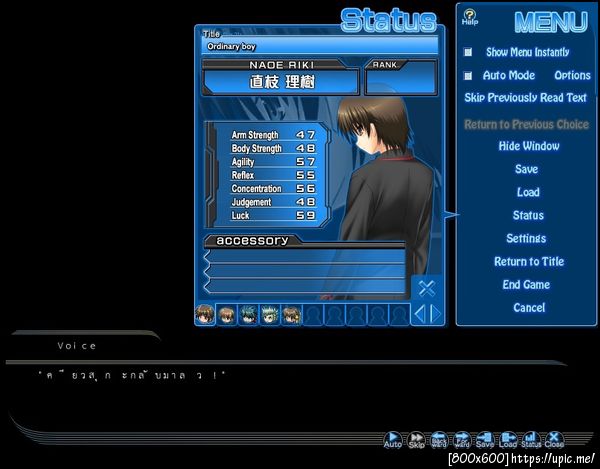Click the second empty accessory slot
This screenshot has height=469, width=600.
point(305,271)
